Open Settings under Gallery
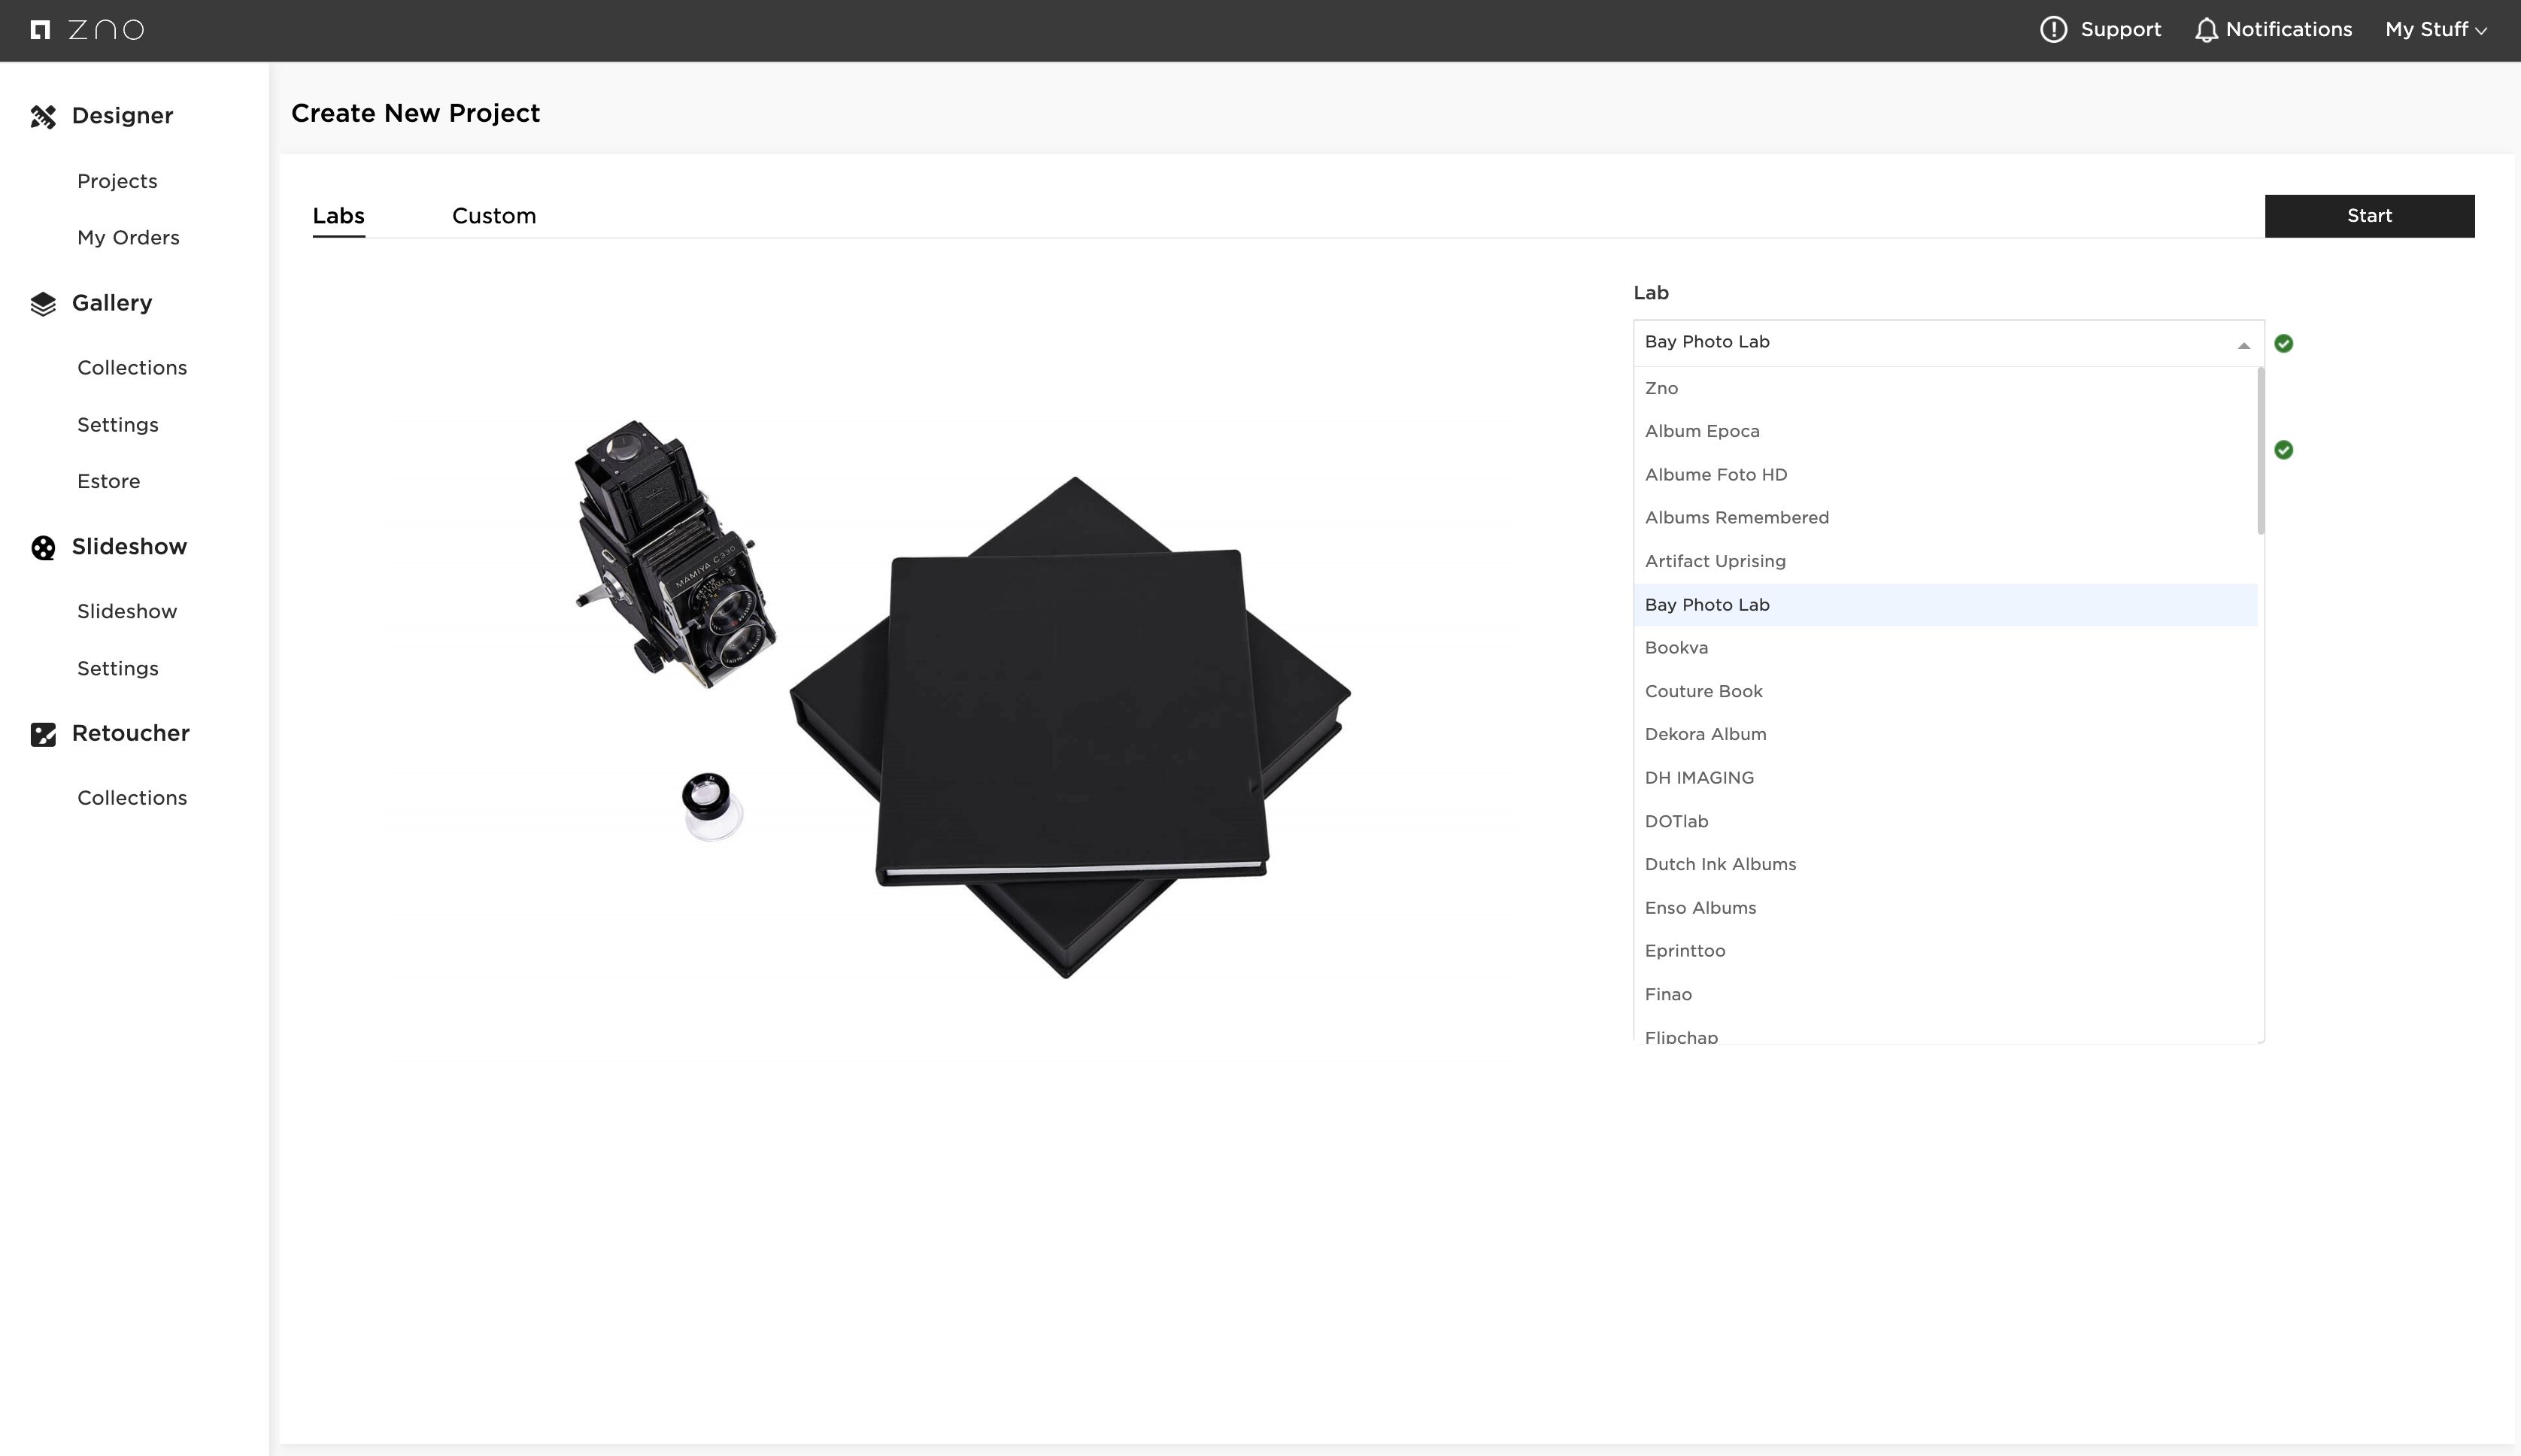The width and height of the screenshot is (2521, 1456). [118, 425]
